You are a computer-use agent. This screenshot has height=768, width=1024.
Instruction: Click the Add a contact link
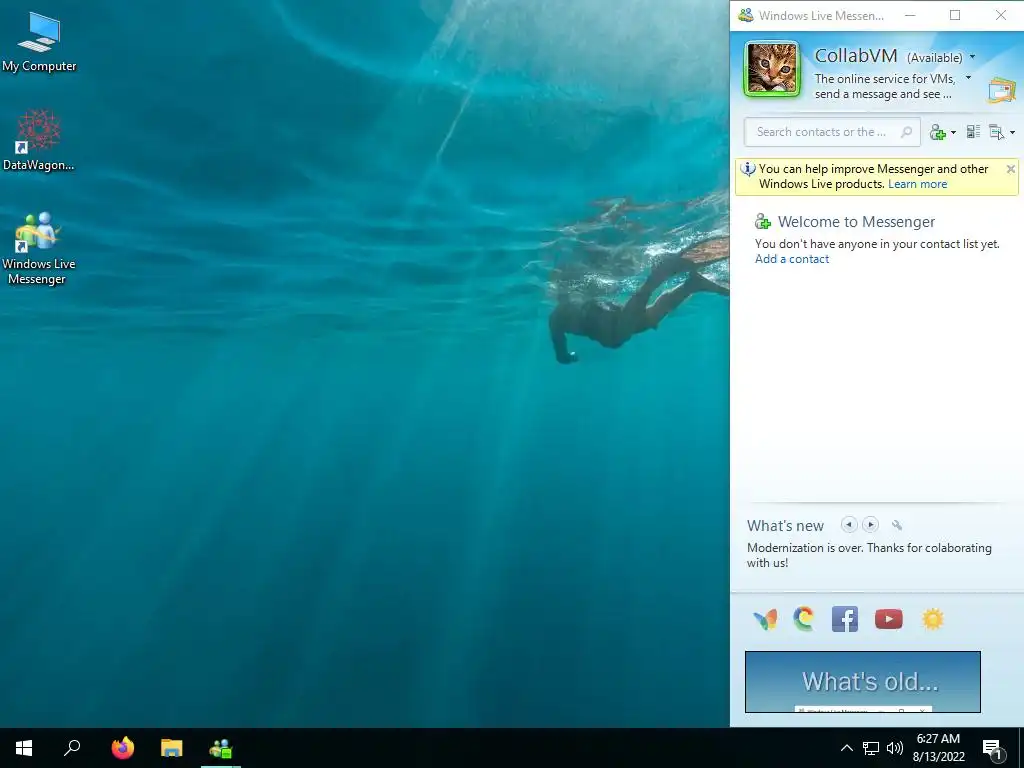coord(792,259)
